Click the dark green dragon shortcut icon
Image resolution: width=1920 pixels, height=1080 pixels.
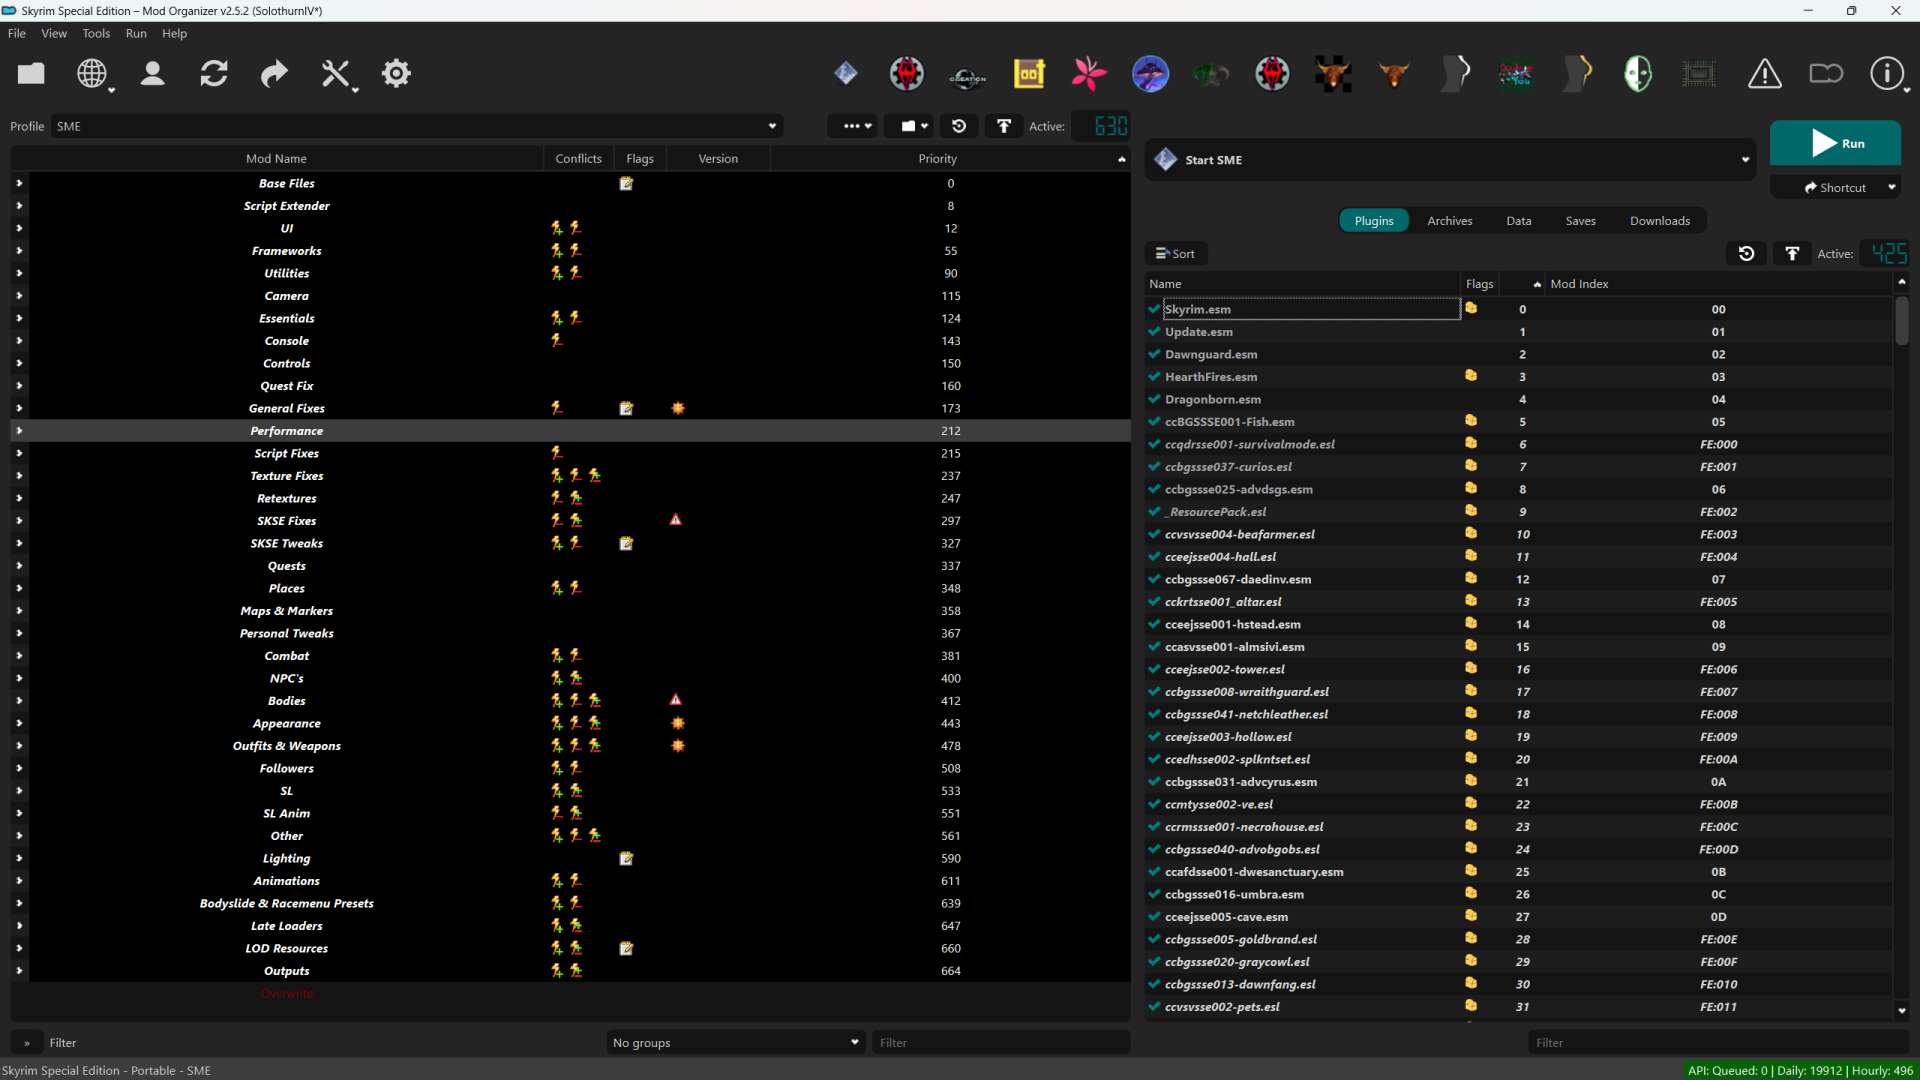1211,74
